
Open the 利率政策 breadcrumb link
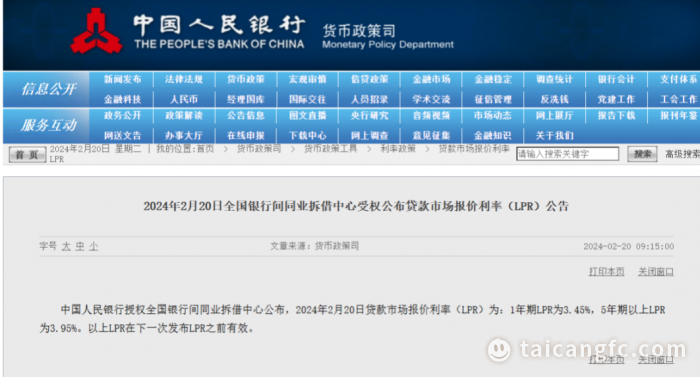[398, 149]
